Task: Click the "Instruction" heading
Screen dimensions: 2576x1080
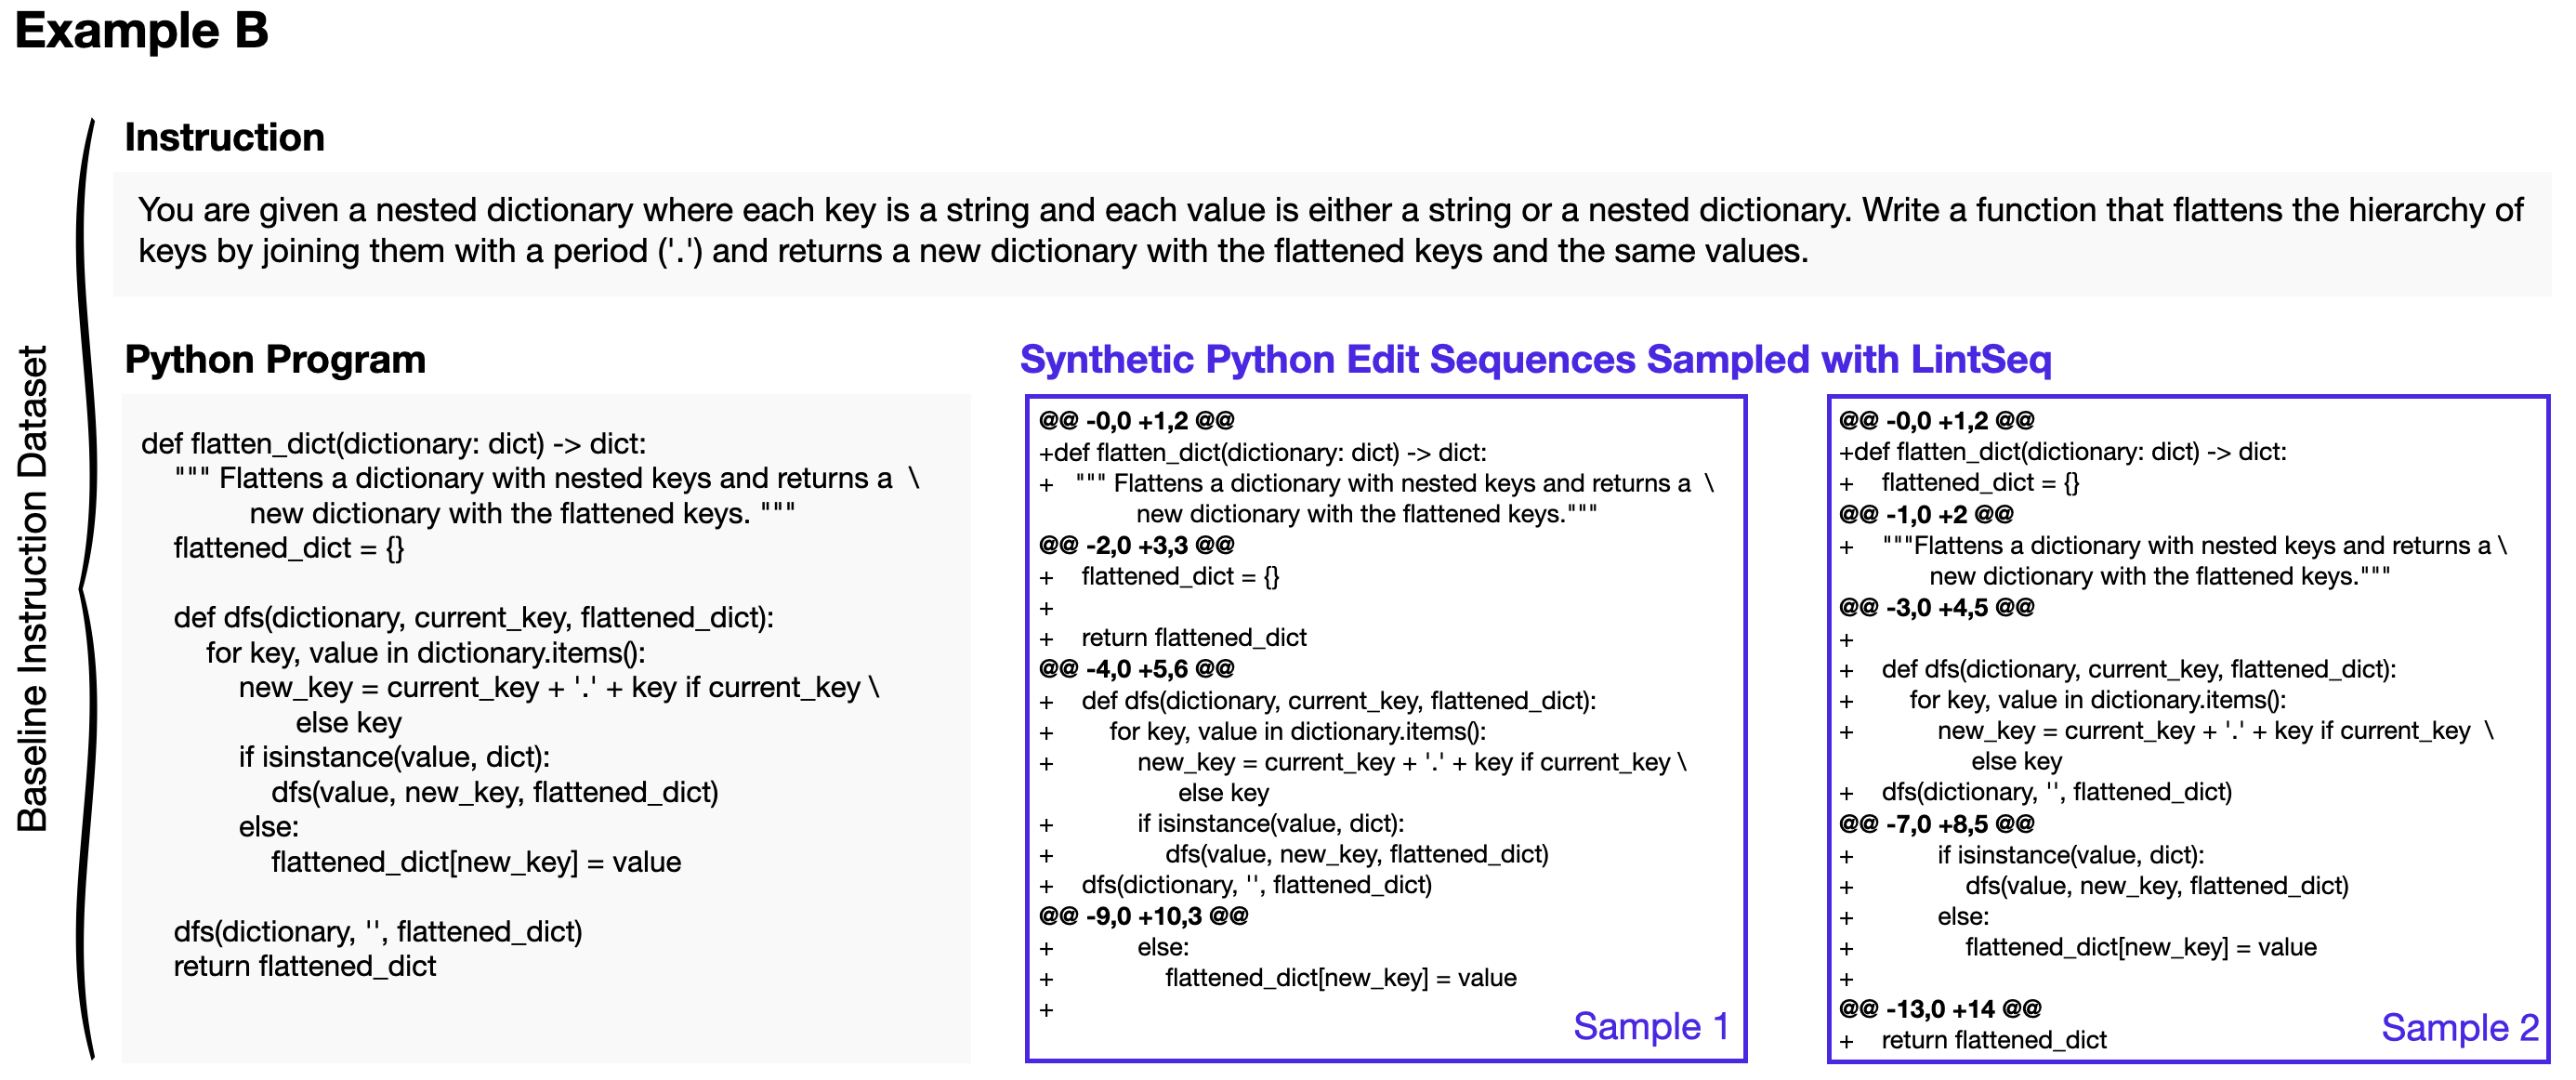Action: [x=224, y=137]
